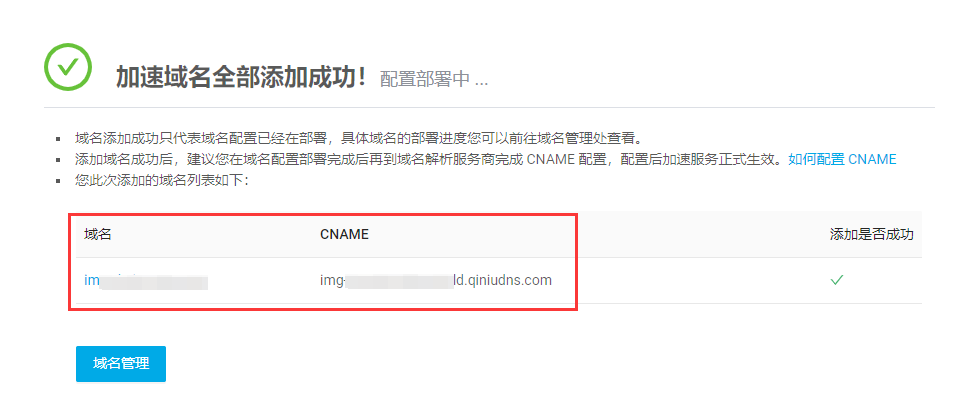Click the 域名 column header
958x419 pixels.
pyautogui.click(x=98, y=235)
